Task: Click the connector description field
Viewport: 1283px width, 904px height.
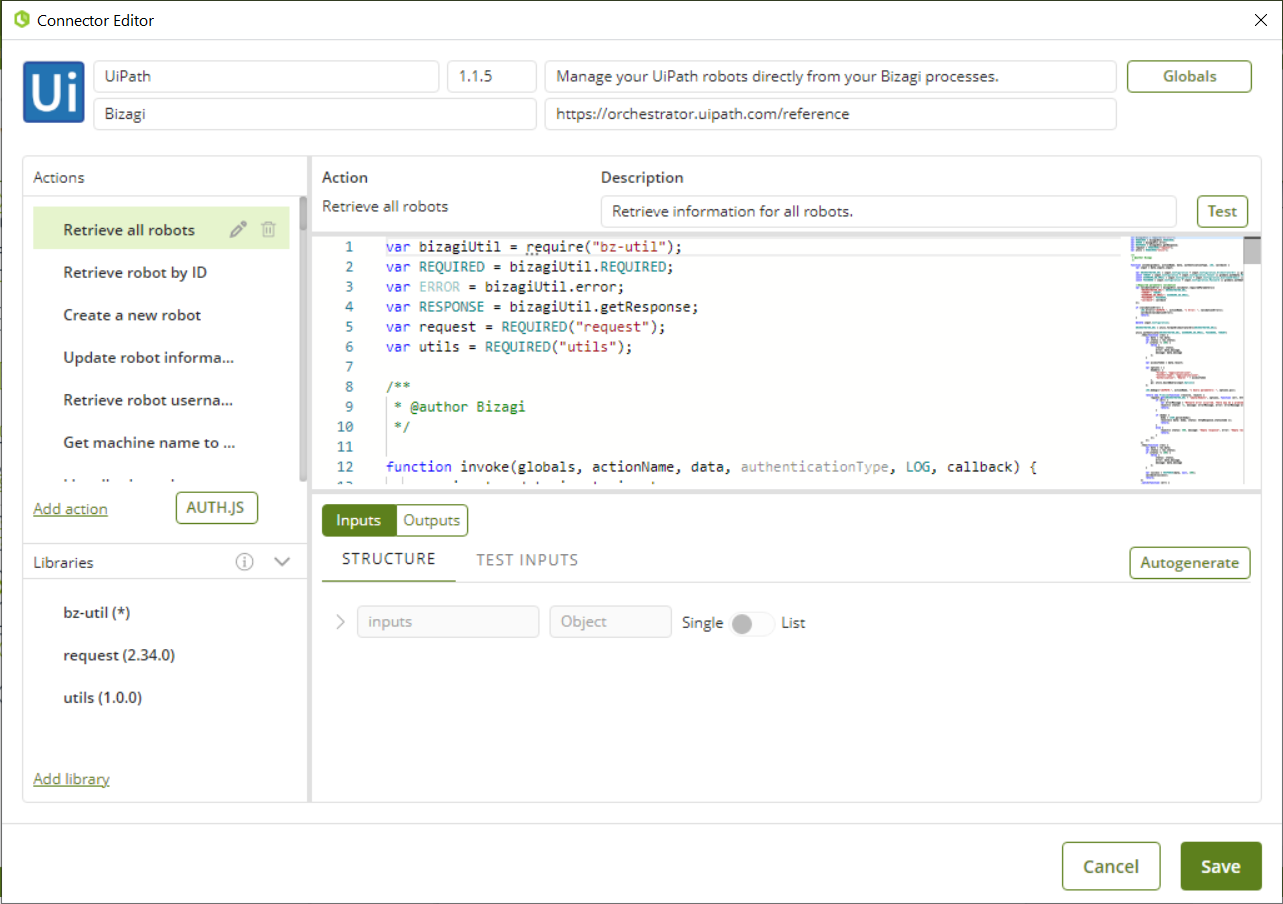Action: coord(830,76)
